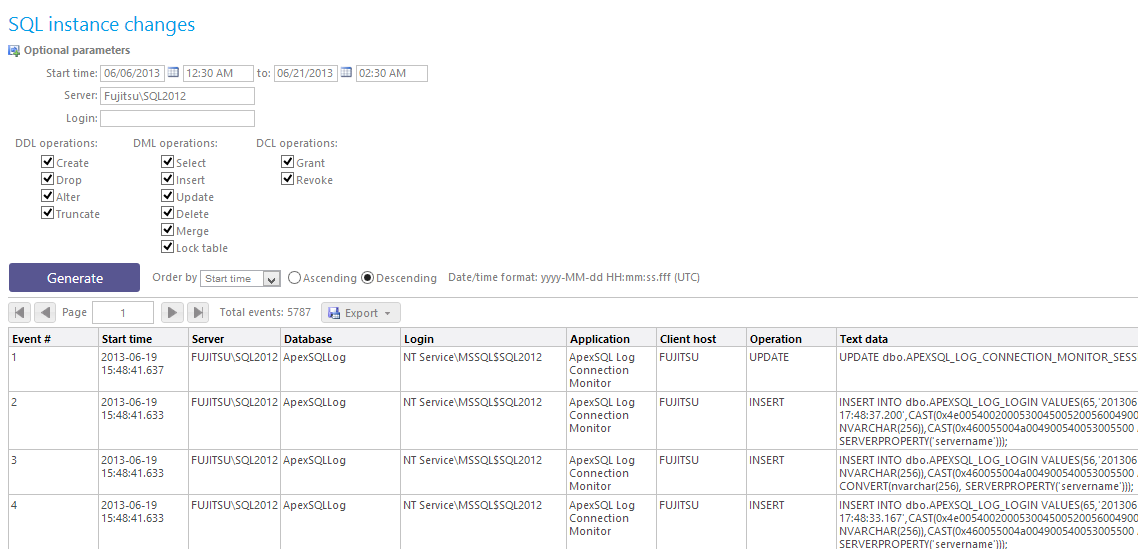This screenshot has width=1138, height=549.
Task: Select UPDATE operation cell in event 1
Action: [x=791, y=370]
